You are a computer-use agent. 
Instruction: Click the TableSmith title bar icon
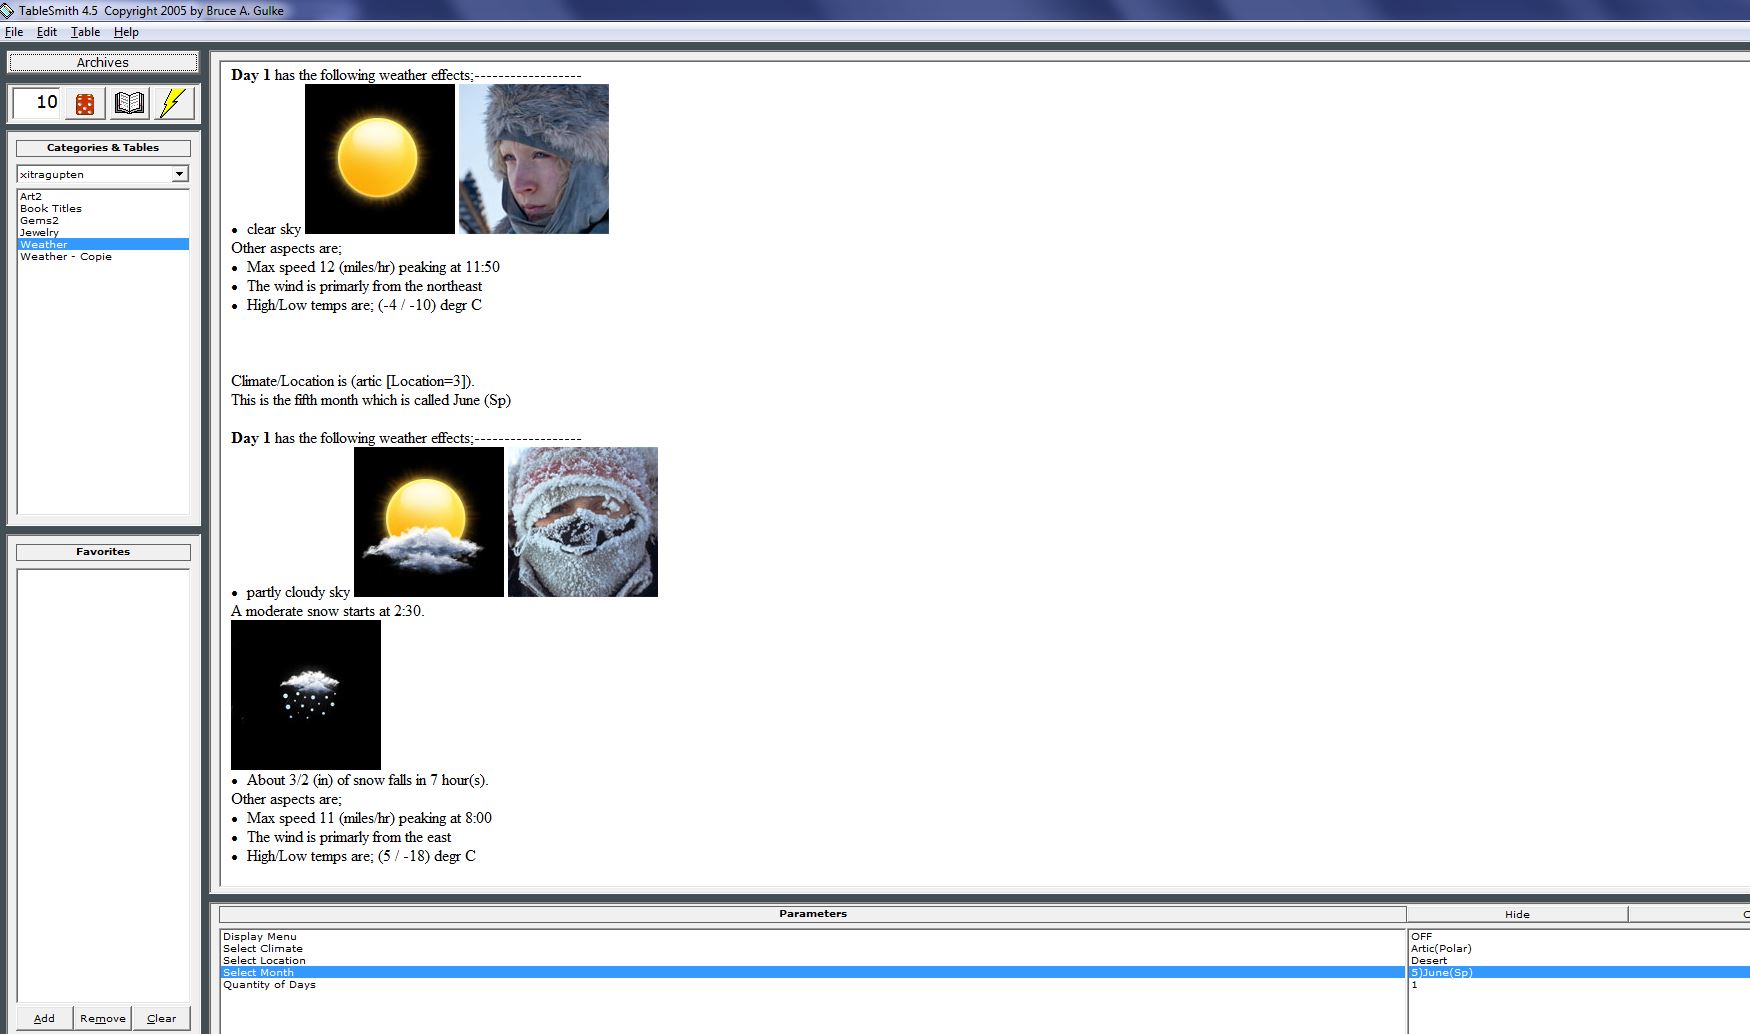click(8, 11)
